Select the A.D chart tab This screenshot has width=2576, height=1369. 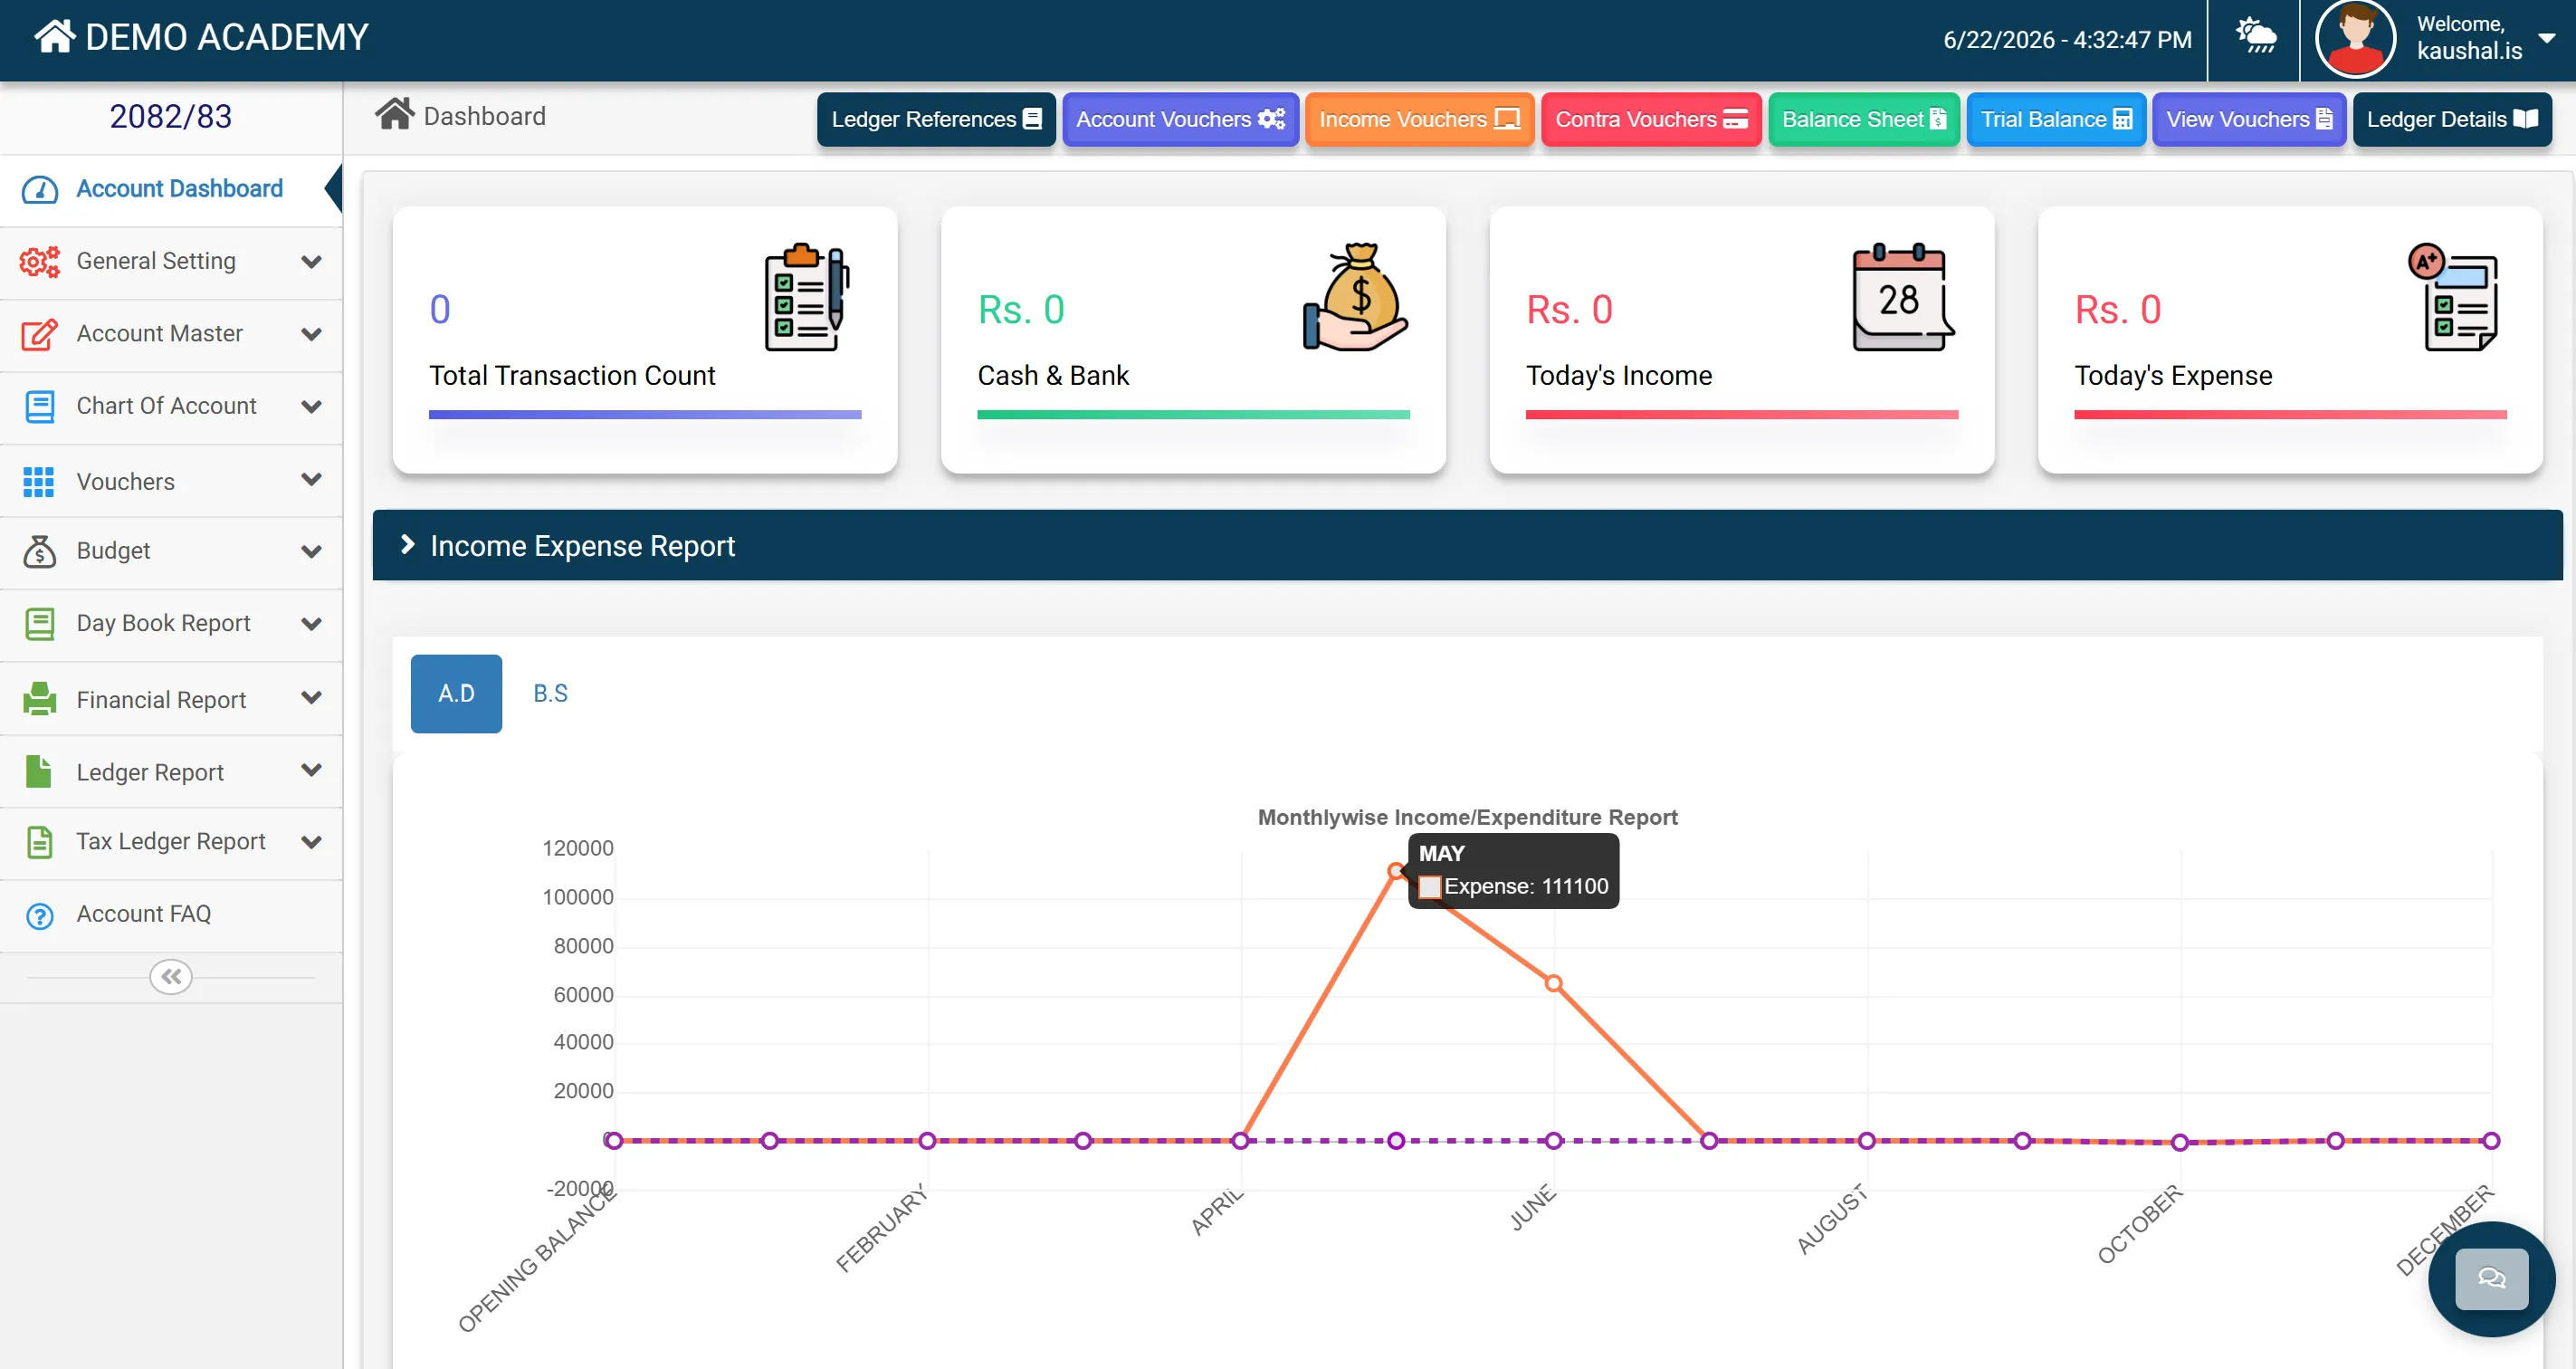click(456, 693)
